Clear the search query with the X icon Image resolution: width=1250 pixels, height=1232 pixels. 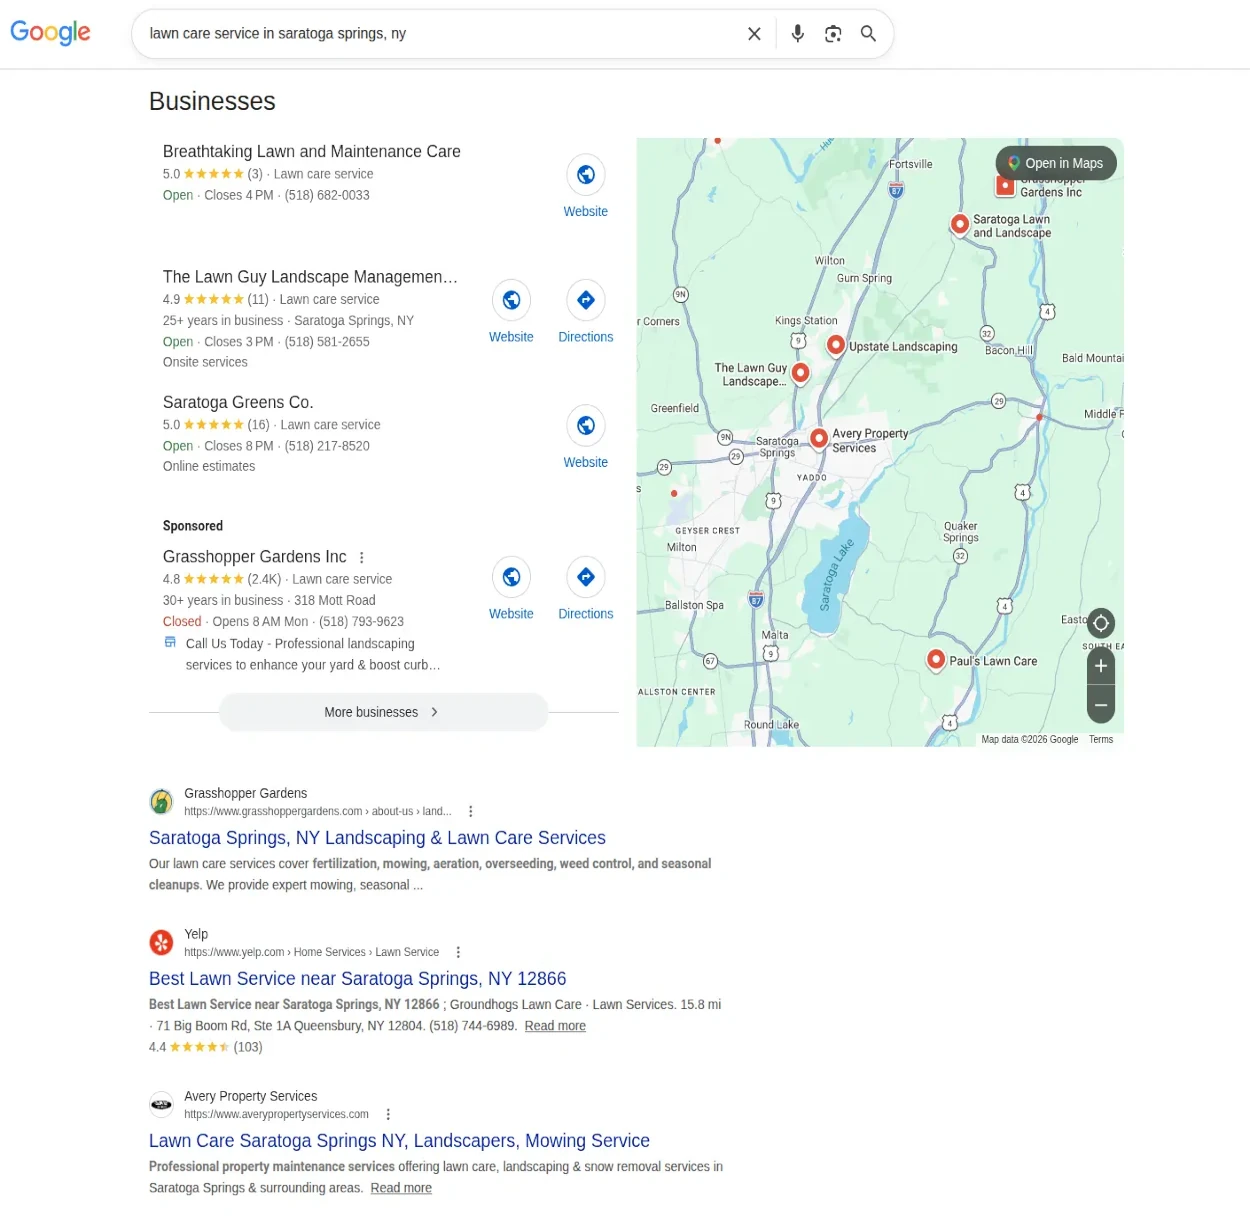[x=754, y=34]
